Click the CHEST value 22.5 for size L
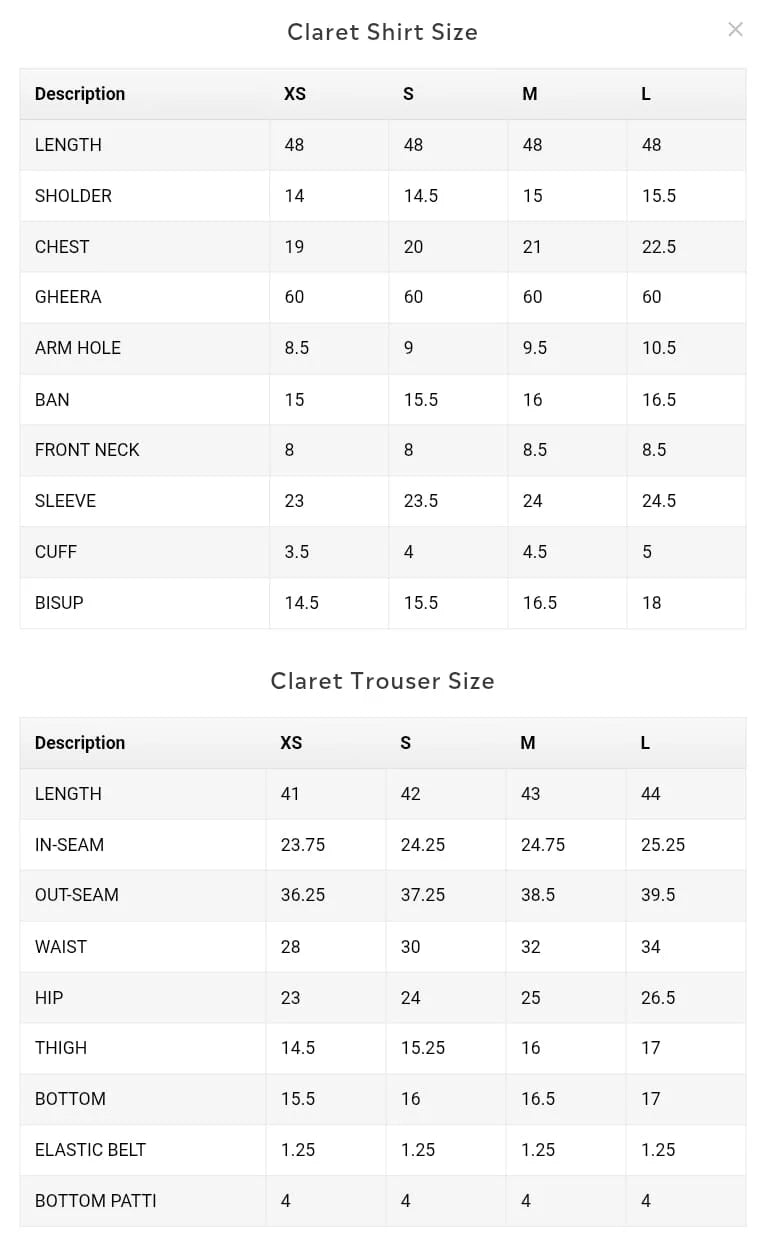 point(659,247)
